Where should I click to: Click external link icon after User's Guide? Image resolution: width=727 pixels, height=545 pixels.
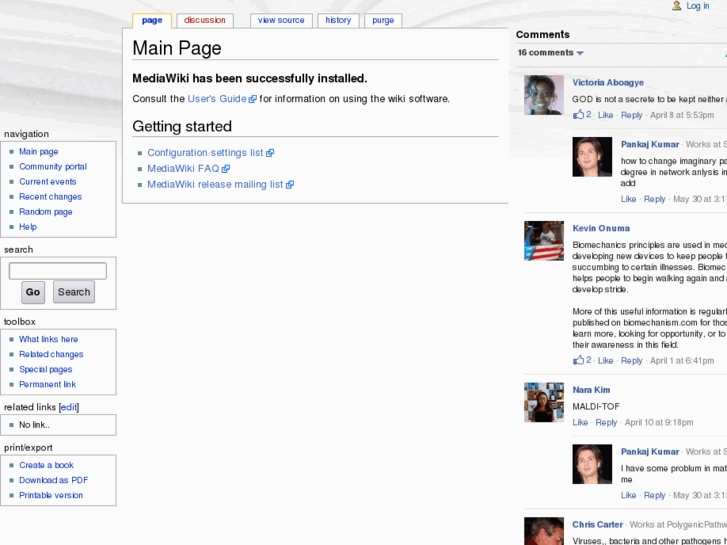coord(253,99)
